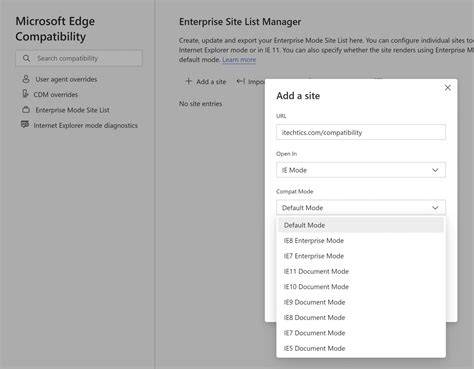Click the Compat Mode chevron arrow

point(435,208)
